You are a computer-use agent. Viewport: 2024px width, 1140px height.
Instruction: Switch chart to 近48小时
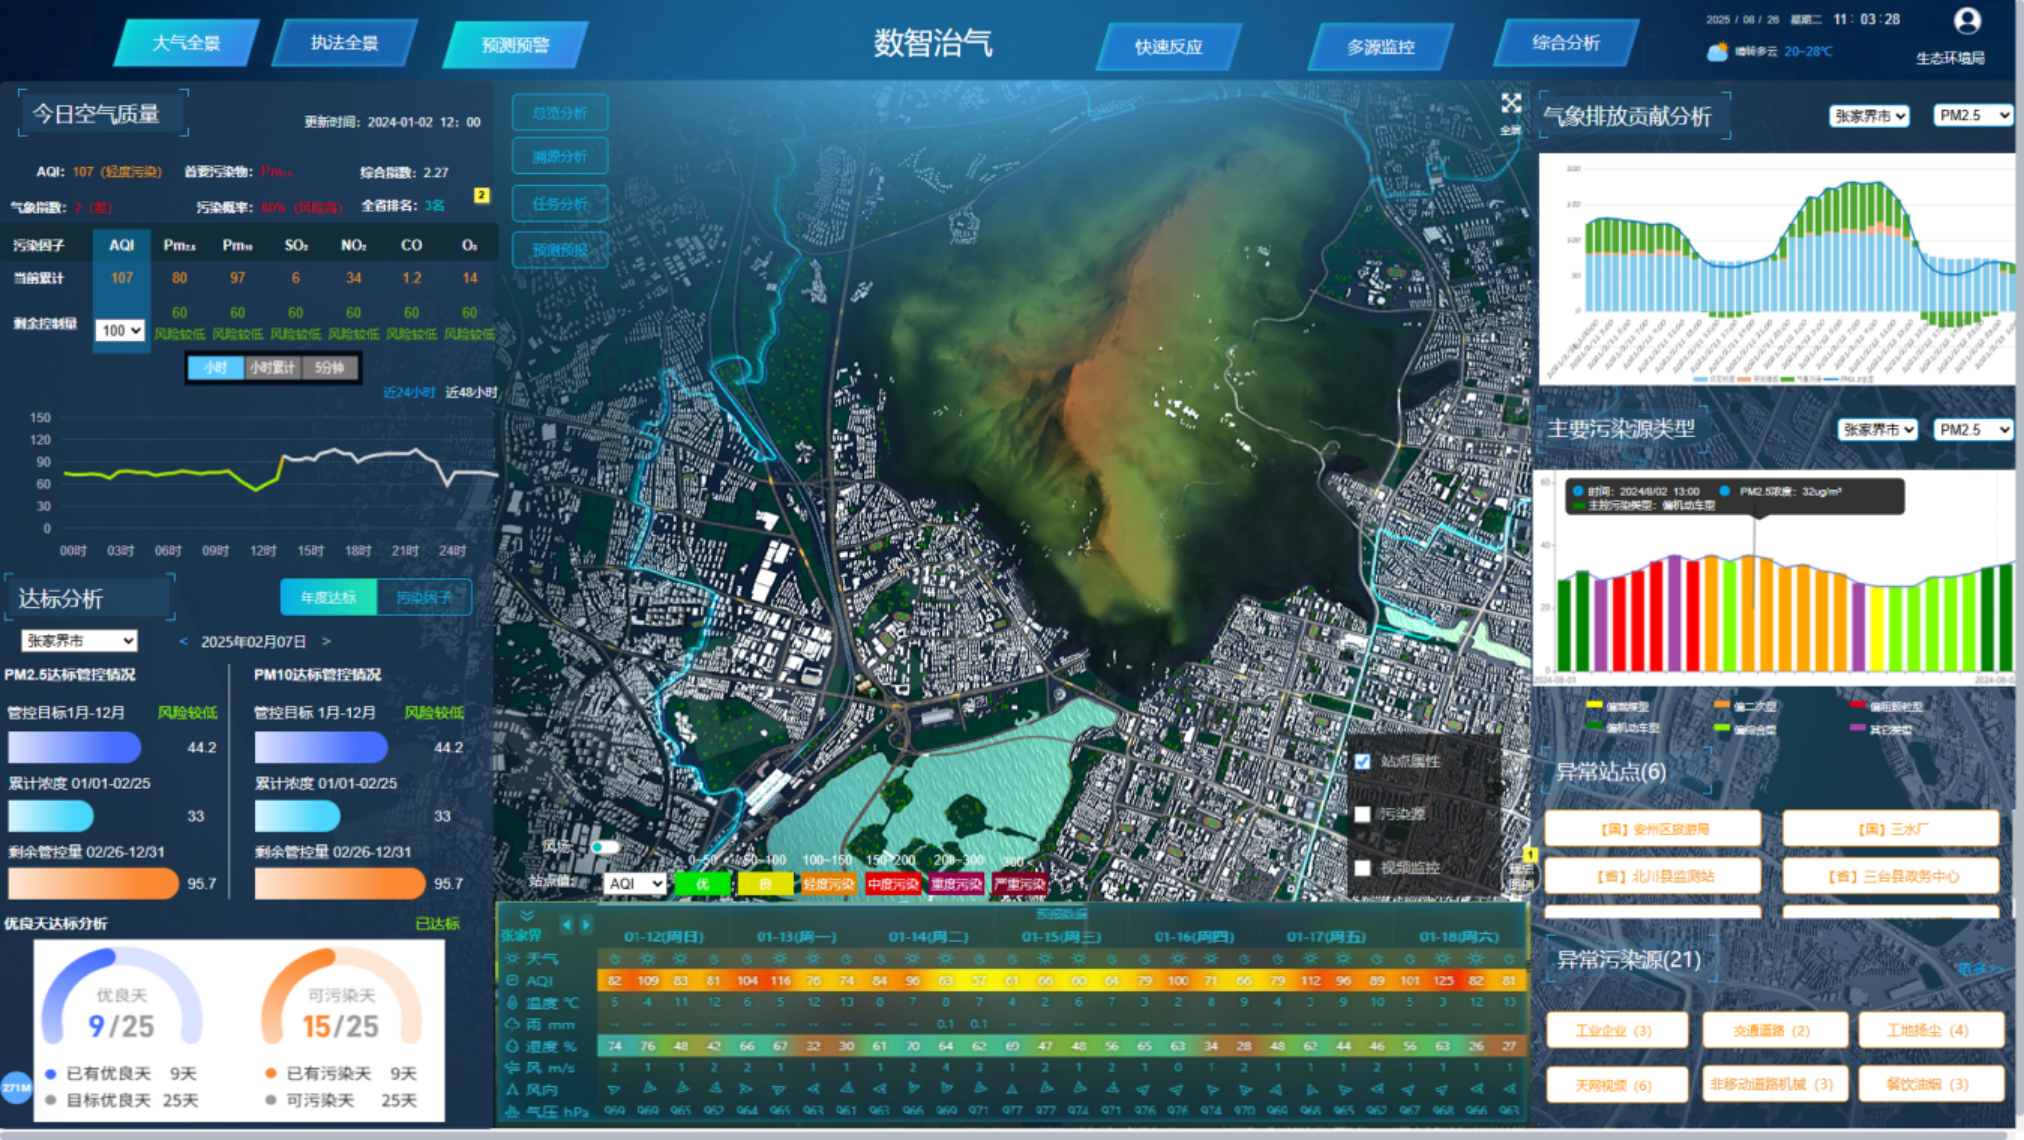[x=471, y=392]
